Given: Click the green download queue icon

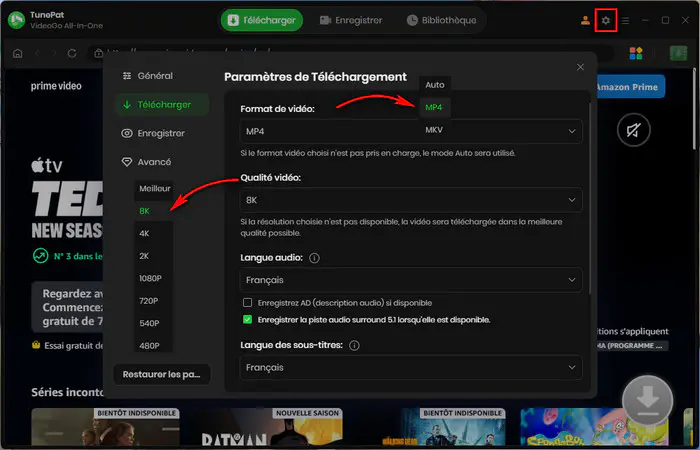Looking at the screenshot, I should 678,53.
